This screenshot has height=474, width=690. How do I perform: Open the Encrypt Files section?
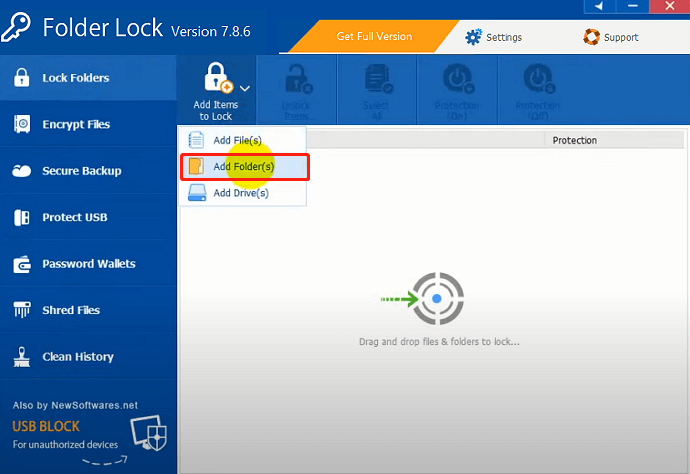click(x=88, y=124)
